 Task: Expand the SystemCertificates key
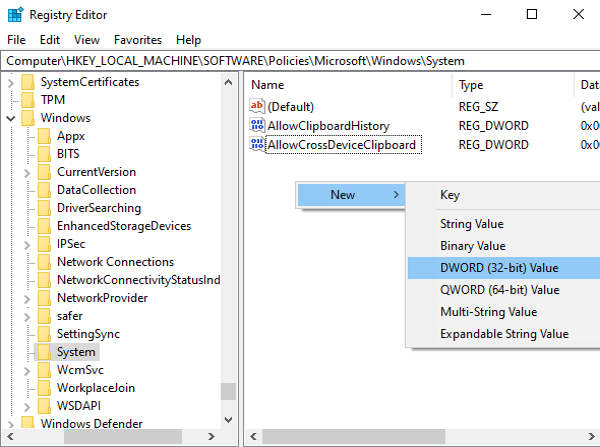11,83
